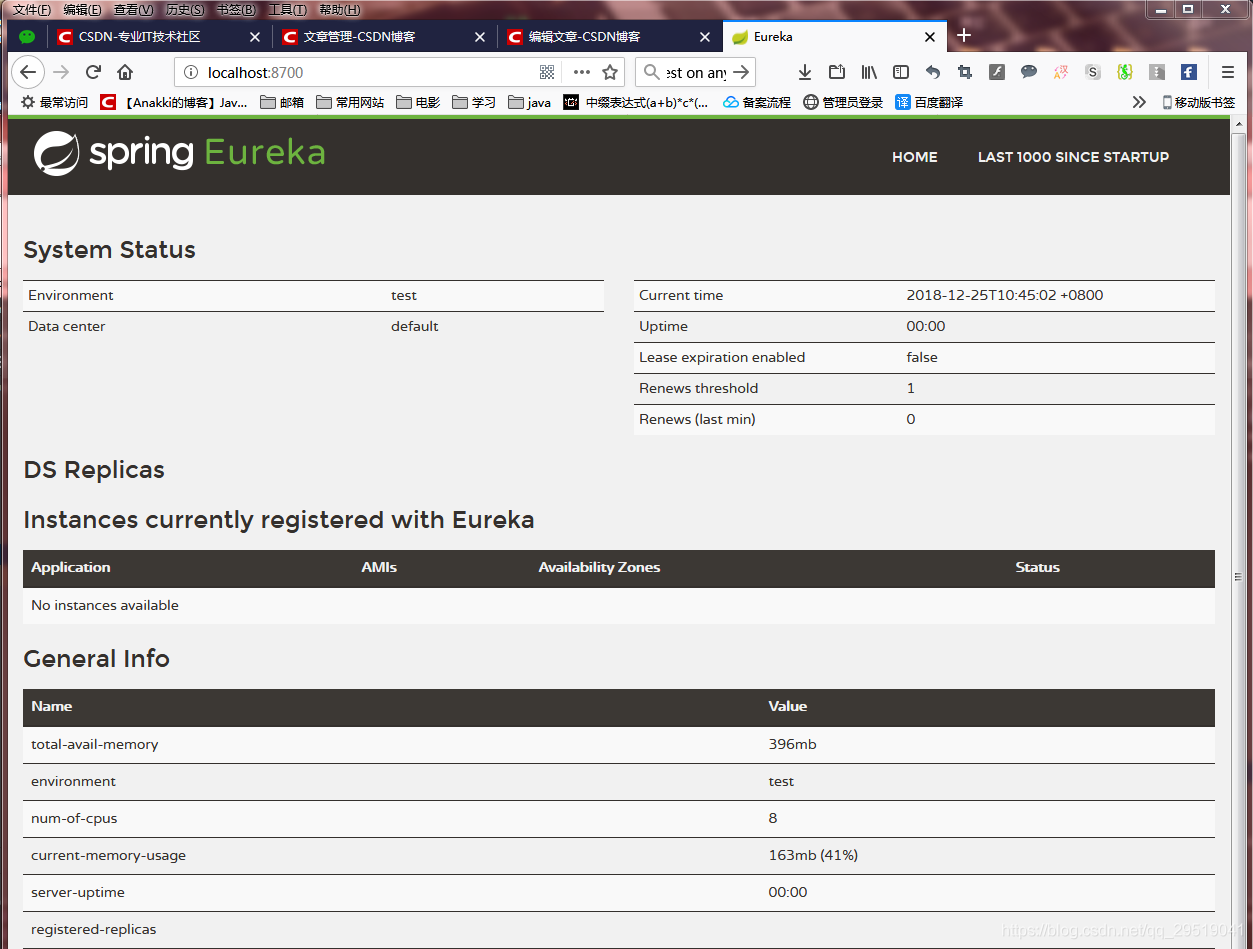Click the gray S extension icon
1253x949 pixels.
pos(1093,72)
